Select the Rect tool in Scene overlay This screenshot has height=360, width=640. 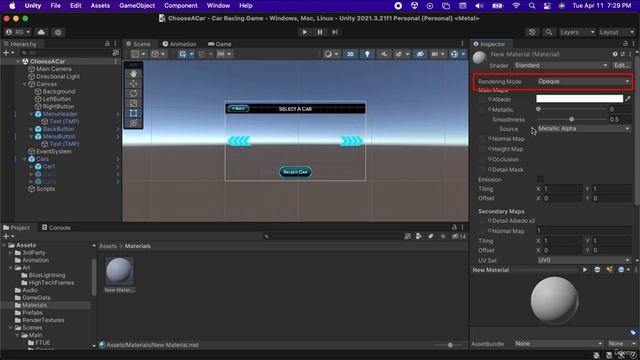coord(133,113)
